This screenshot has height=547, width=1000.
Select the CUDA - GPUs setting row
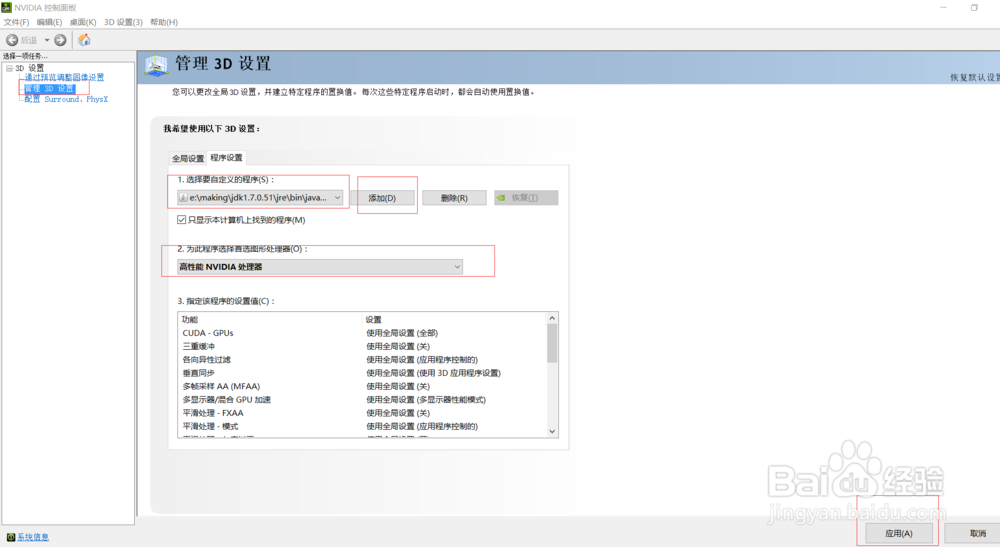(x=362, y=333)
